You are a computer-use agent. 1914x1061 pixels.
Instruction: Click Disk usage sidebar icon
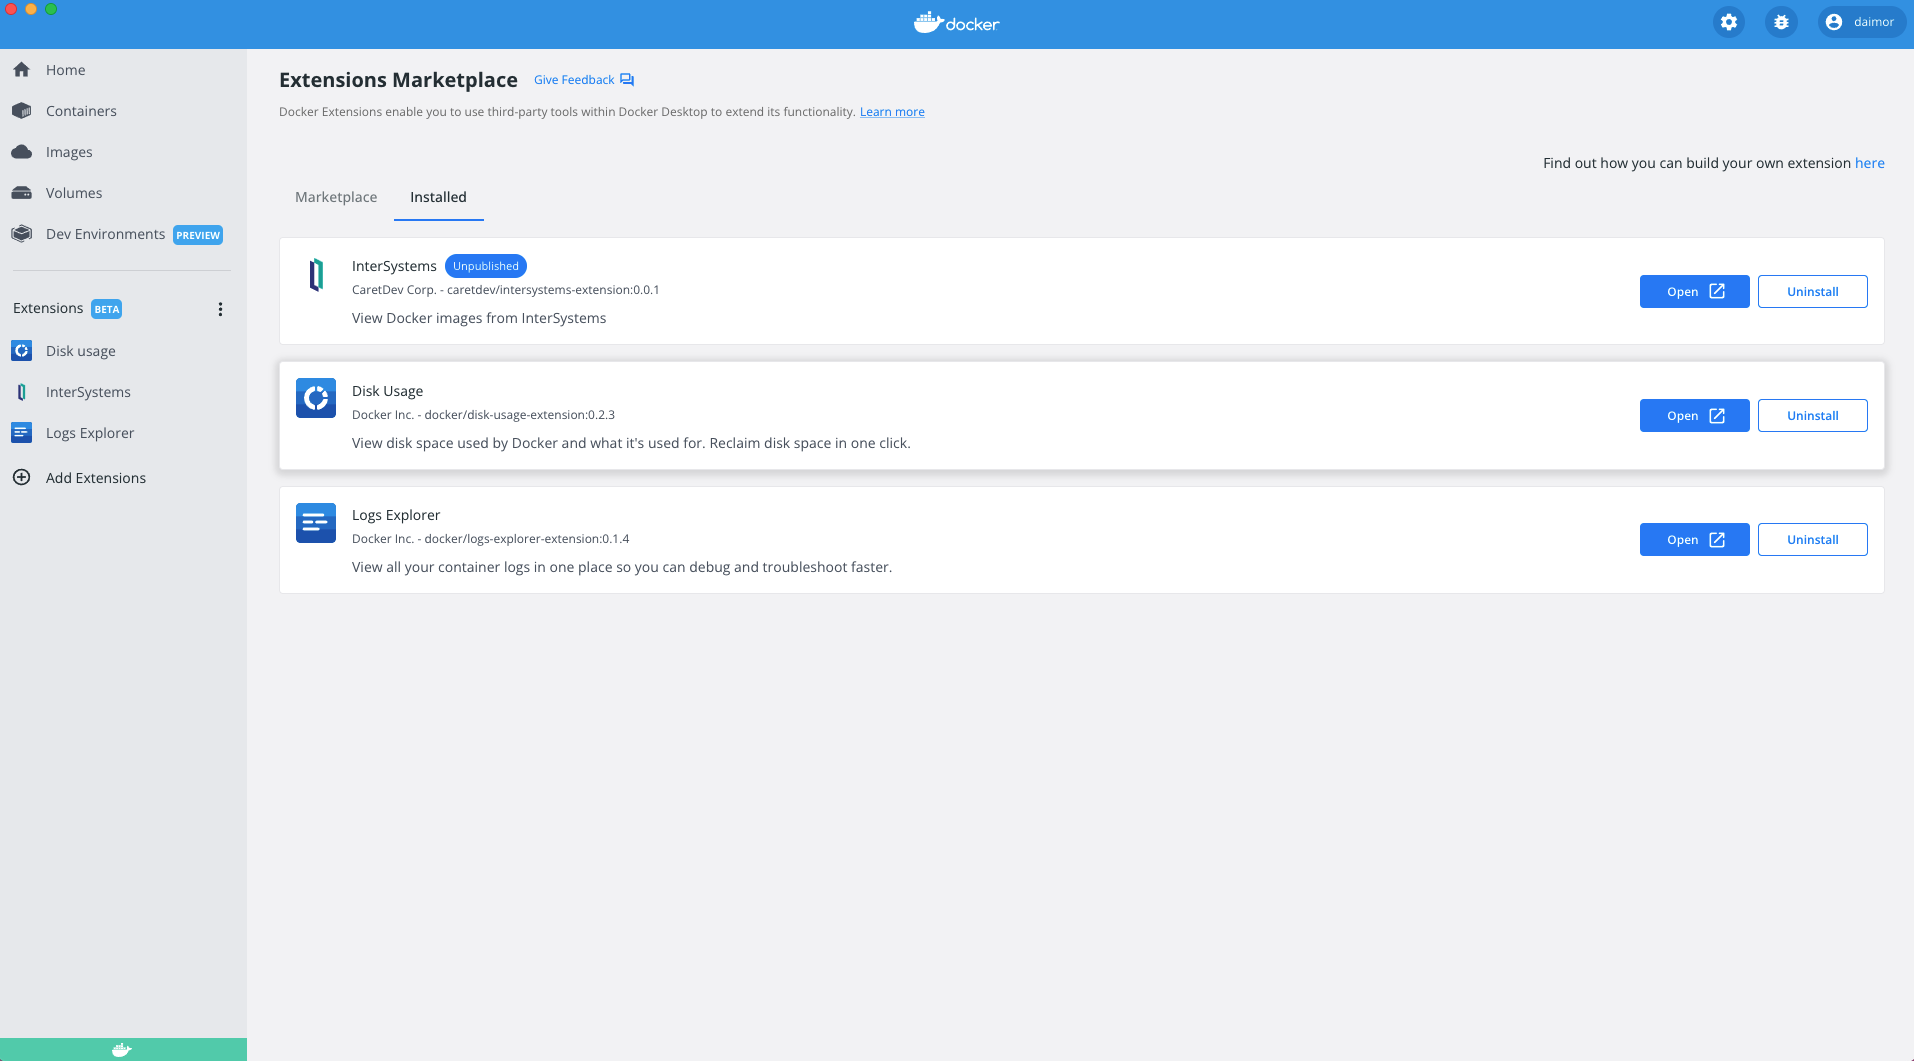pos(21,351)
